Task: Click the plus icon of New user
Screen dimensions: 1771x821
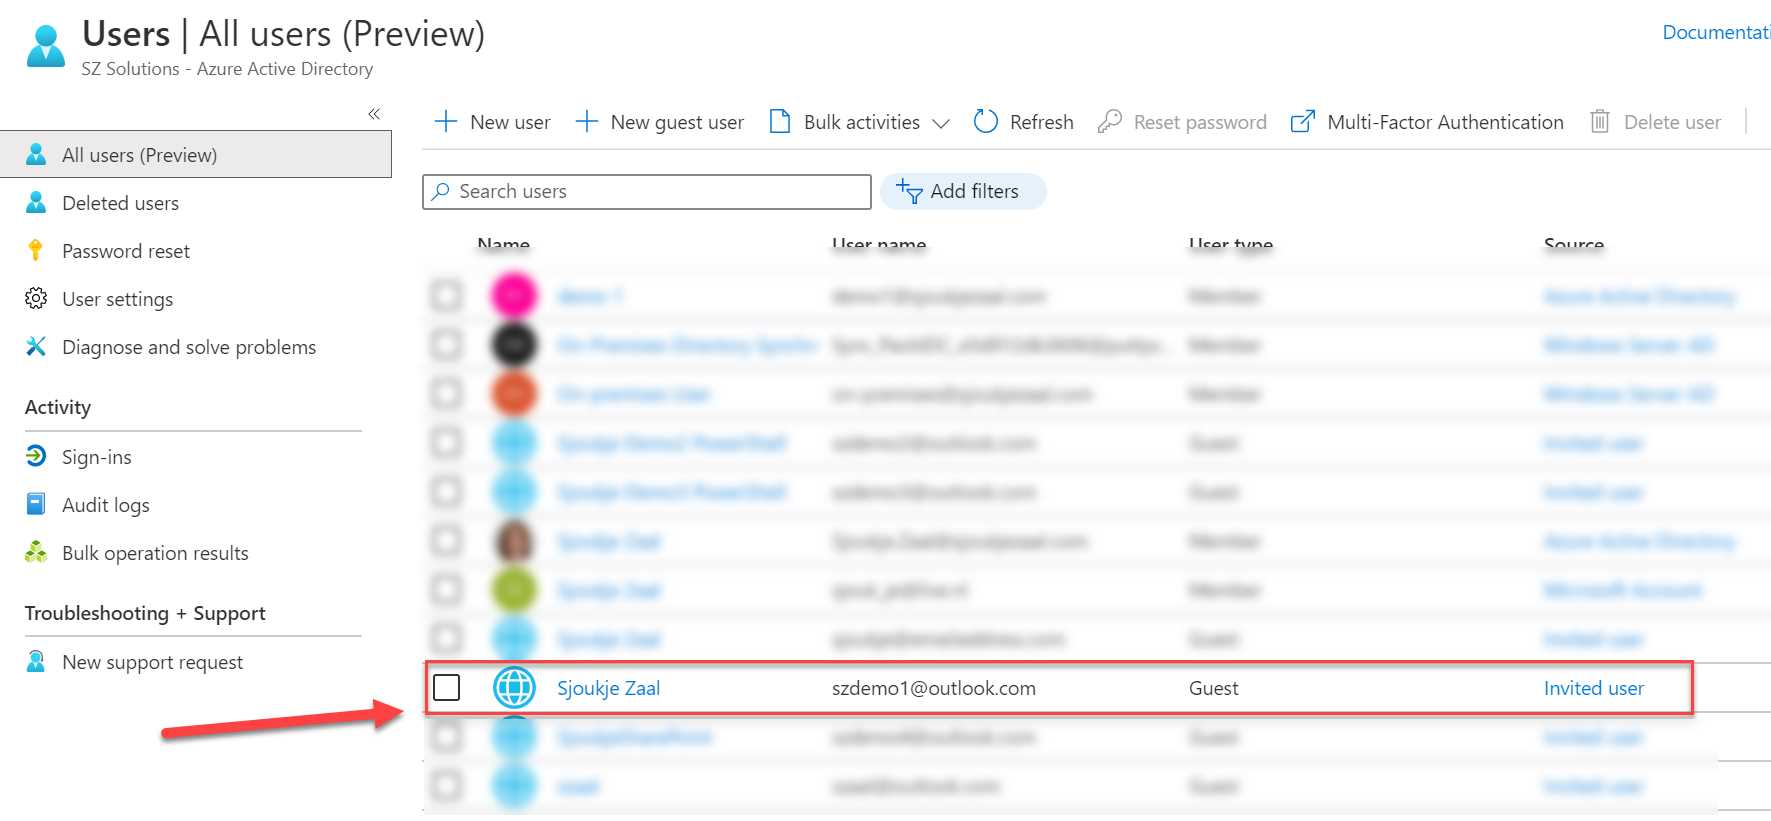Action: (445, 122)
